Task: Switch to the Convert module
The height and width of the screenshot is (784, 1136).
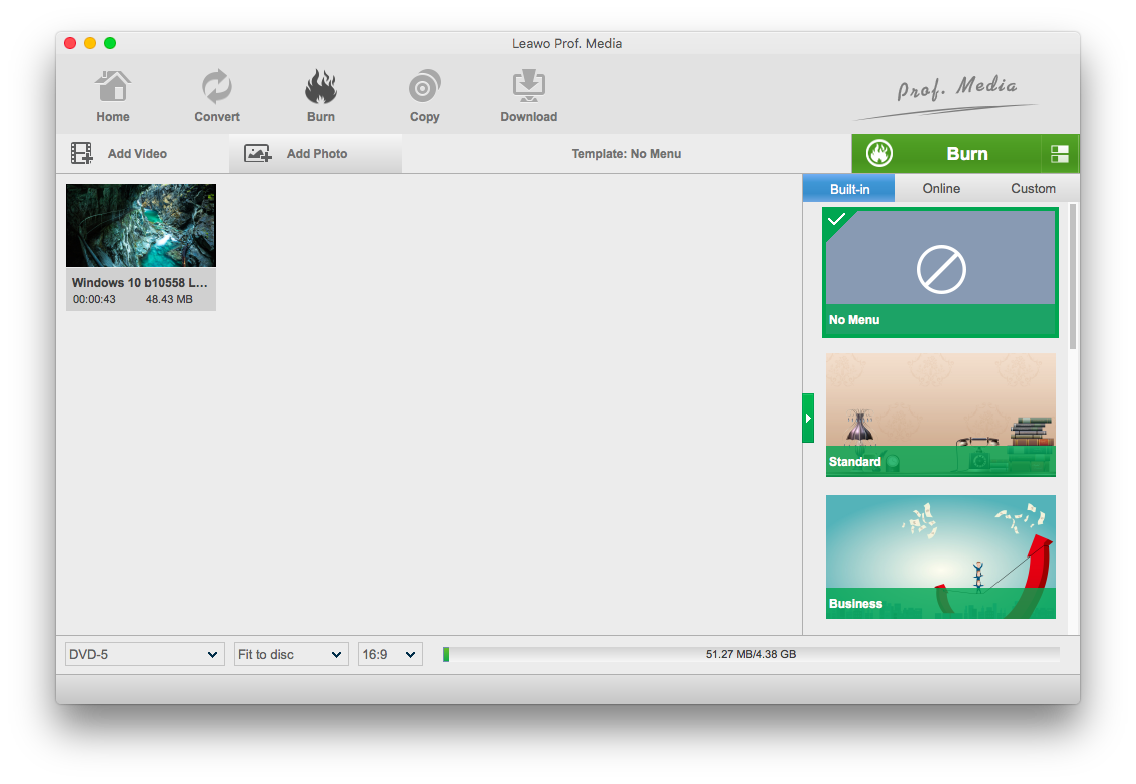Action: [x=217, y=87]
